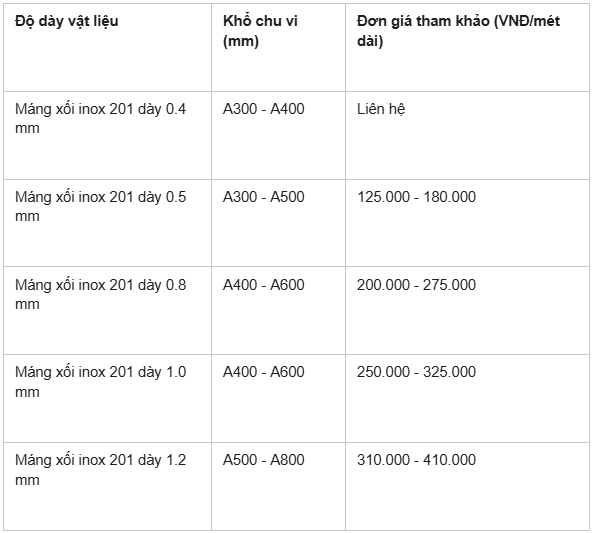Select the 'Máng xối inox 201 dày 0.4 mm' cell

107,135
